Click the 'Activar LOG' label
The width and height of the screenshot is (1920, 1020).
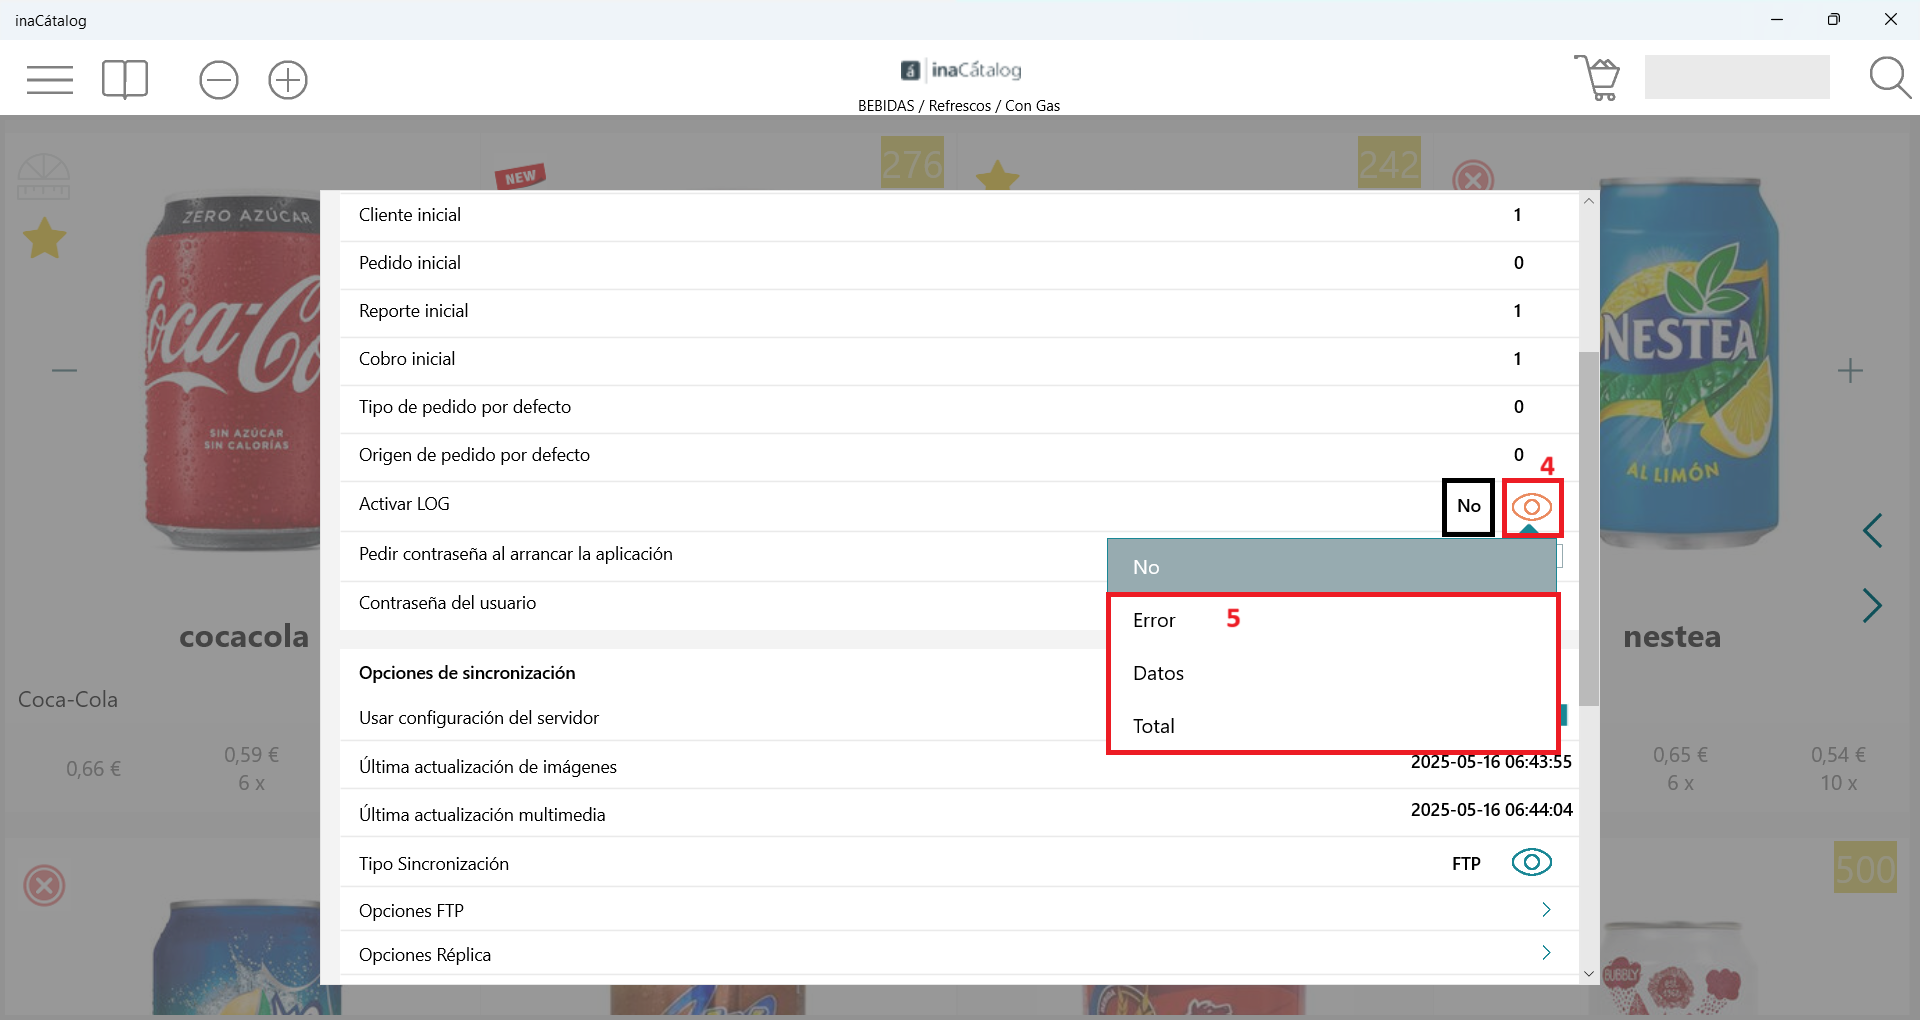pyautogui.click(x=404, y=504)
